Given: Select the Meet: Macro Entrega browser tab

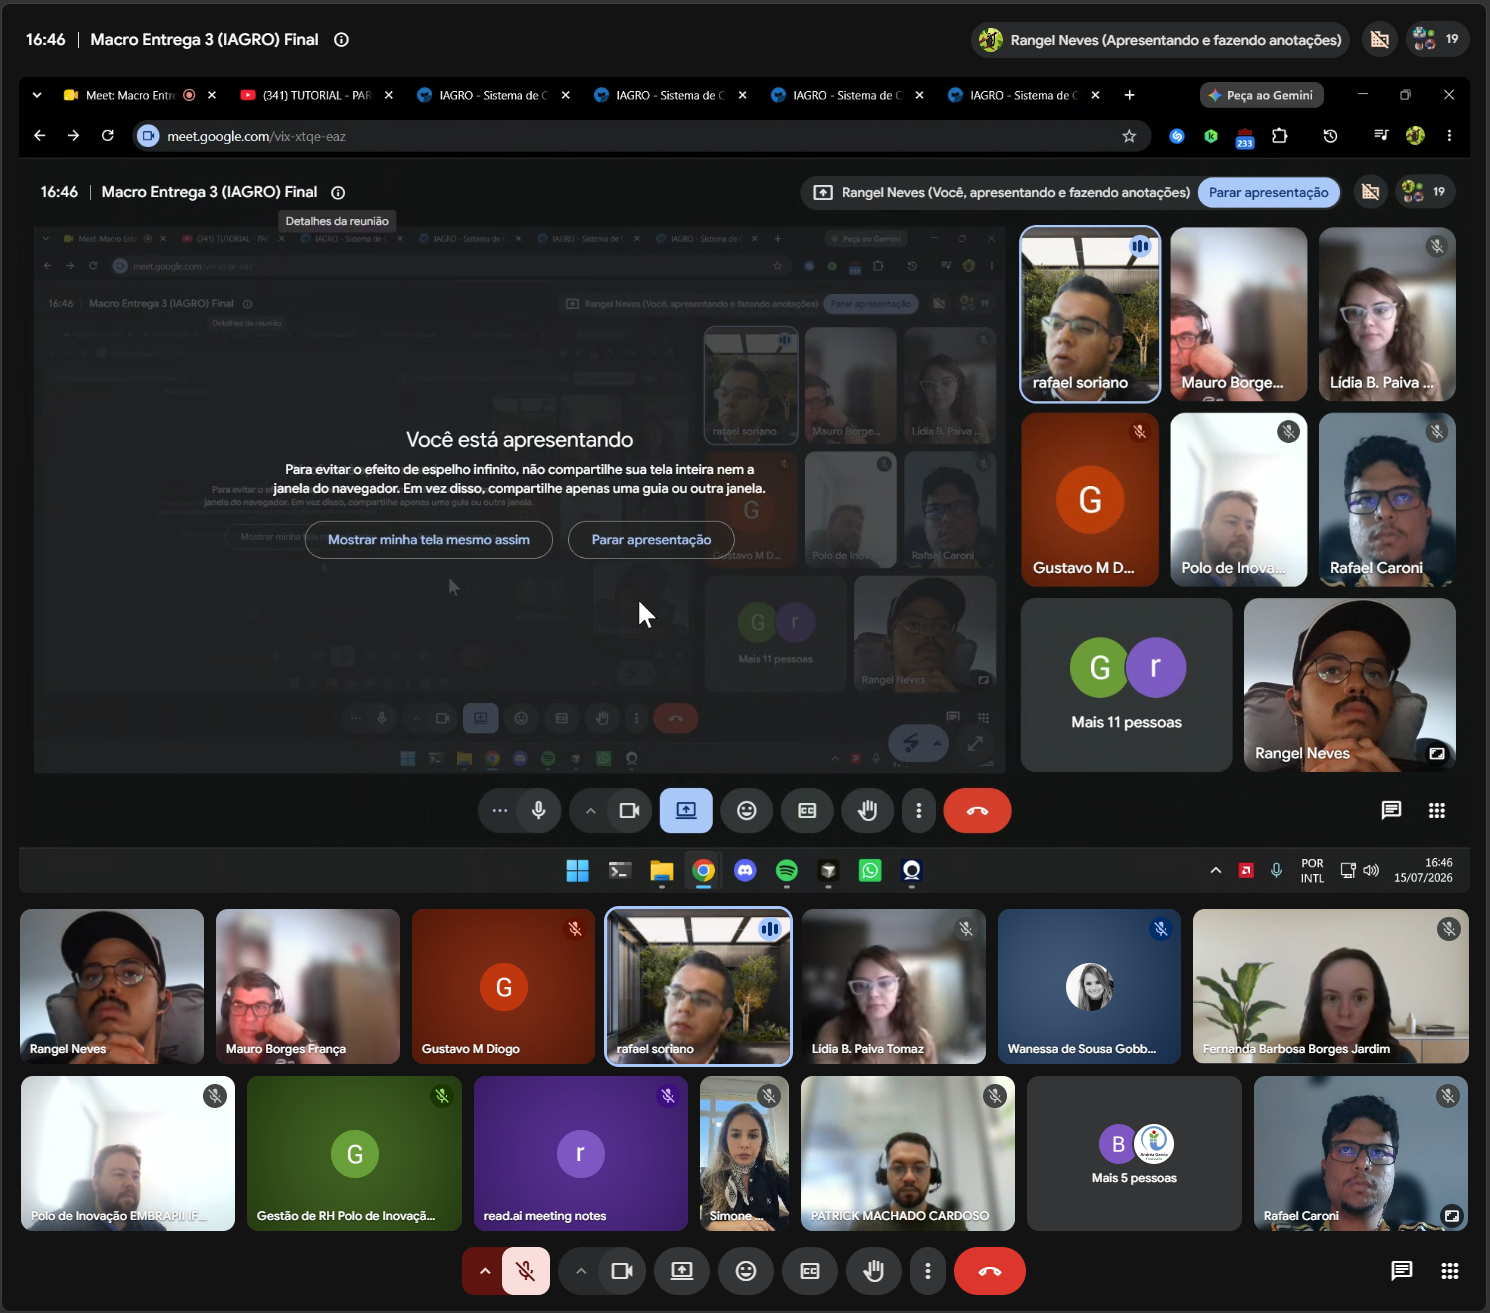Looking at the screenshot, I should coord(131,95).
